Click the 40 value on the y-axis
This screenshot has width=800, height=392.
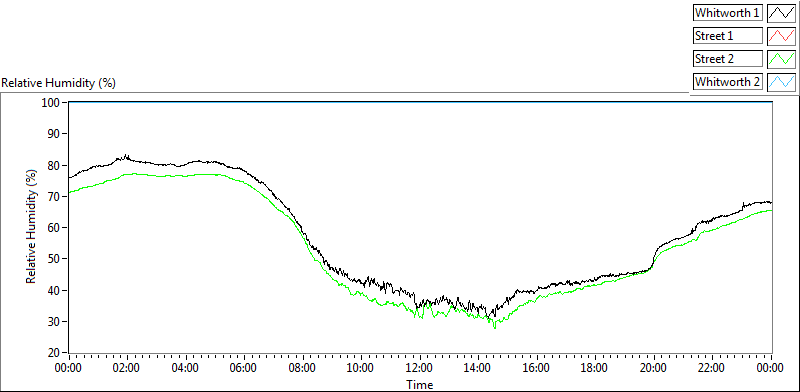point(55,290)
